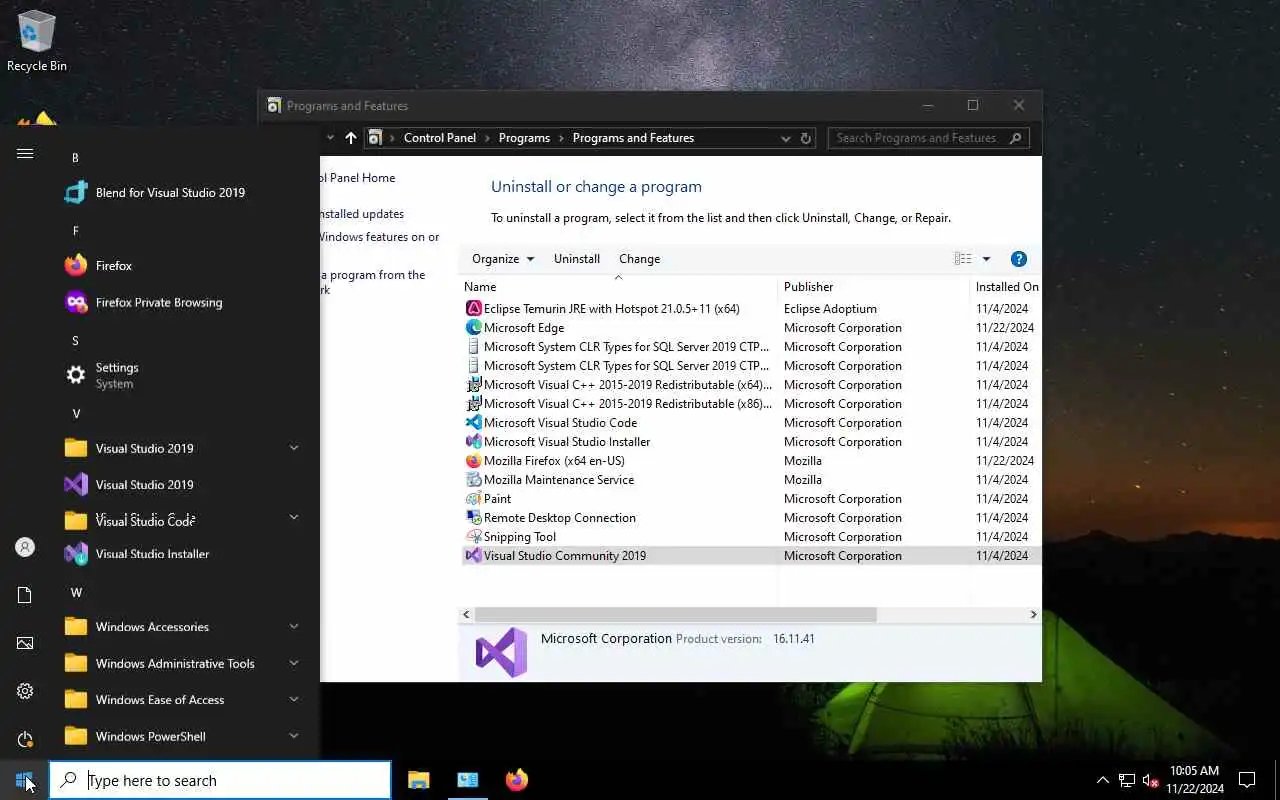Go up one level arrow
Viewport: 1280px width, 800px height.
pyautogui.click(x=350, y=138)
